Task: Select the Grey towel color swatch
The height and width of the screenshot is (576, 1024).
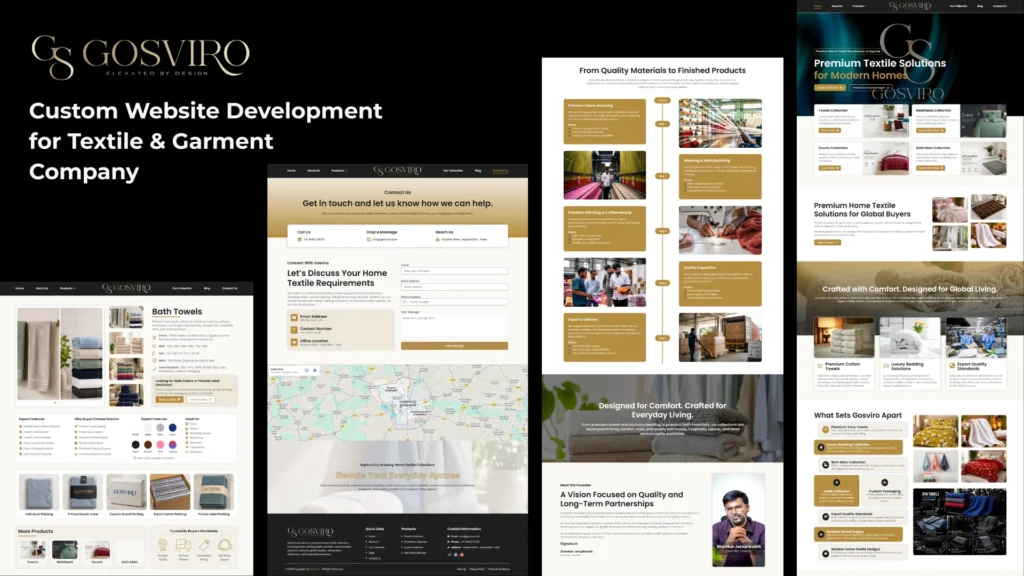Action: [x=160, y=428]
